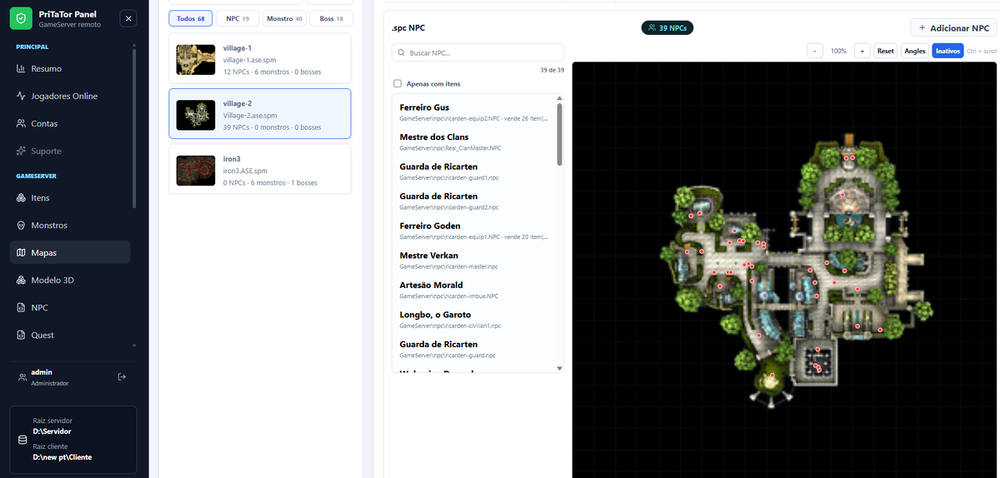Select the NPC 19 filter tab
The height and width of the screenshot is (478, 1000).
tap(237, 18)
